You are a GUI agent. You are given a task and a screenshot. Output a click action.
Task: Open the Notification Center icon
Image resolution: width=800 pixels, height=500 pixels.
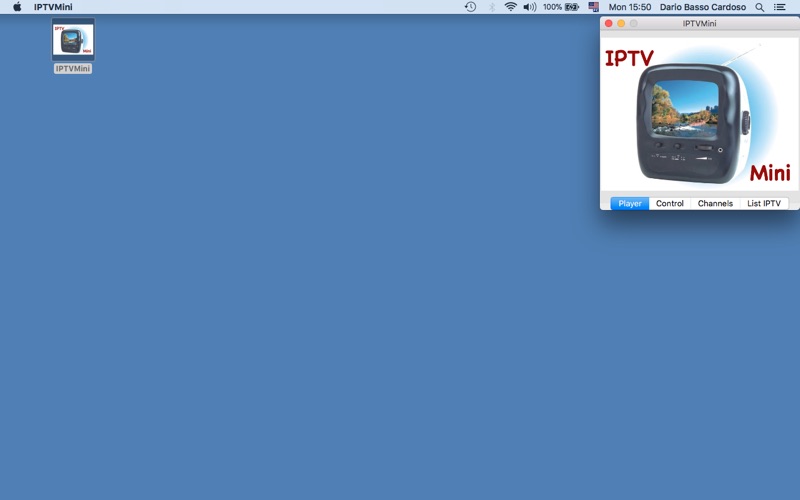coord(780,7)
